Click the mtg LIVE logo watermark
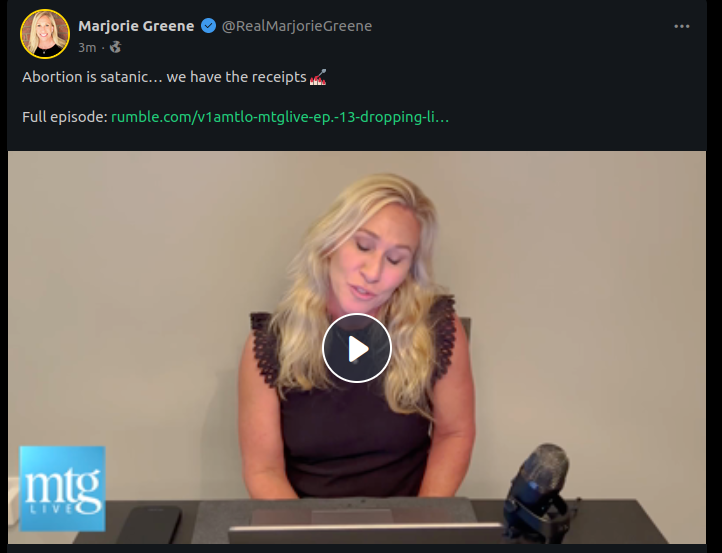Screen dimensions: 722x553 [x=62, y=489]
